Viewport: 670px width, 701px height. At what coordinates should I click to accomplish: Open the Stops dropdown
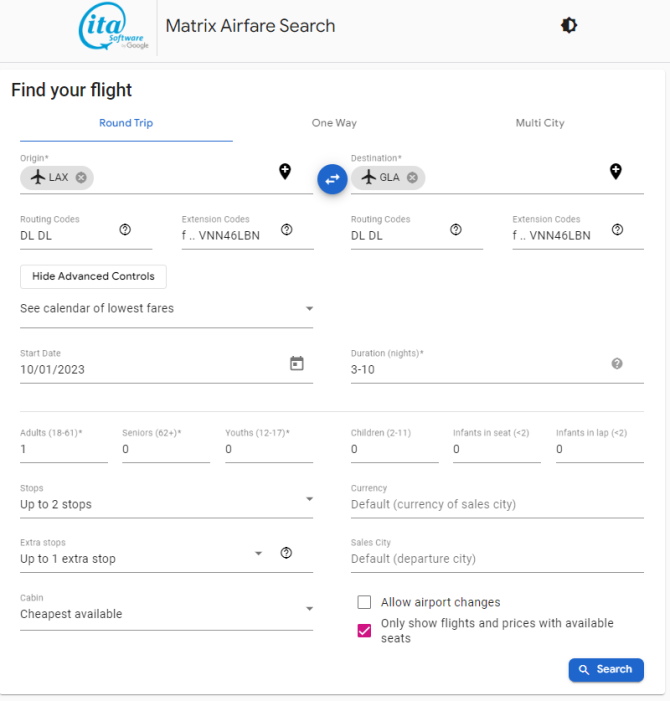166,500
